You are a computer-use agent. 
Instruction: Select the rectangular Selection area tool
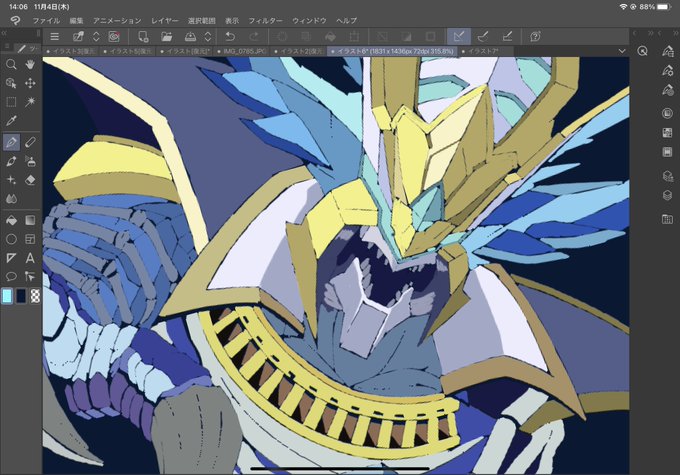[11, 102]
